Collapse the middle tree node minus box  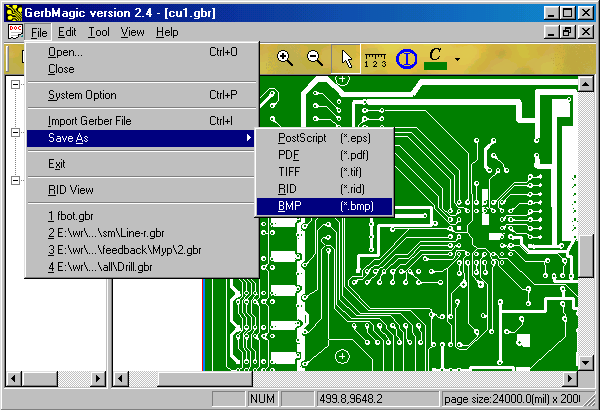(15, 132)
